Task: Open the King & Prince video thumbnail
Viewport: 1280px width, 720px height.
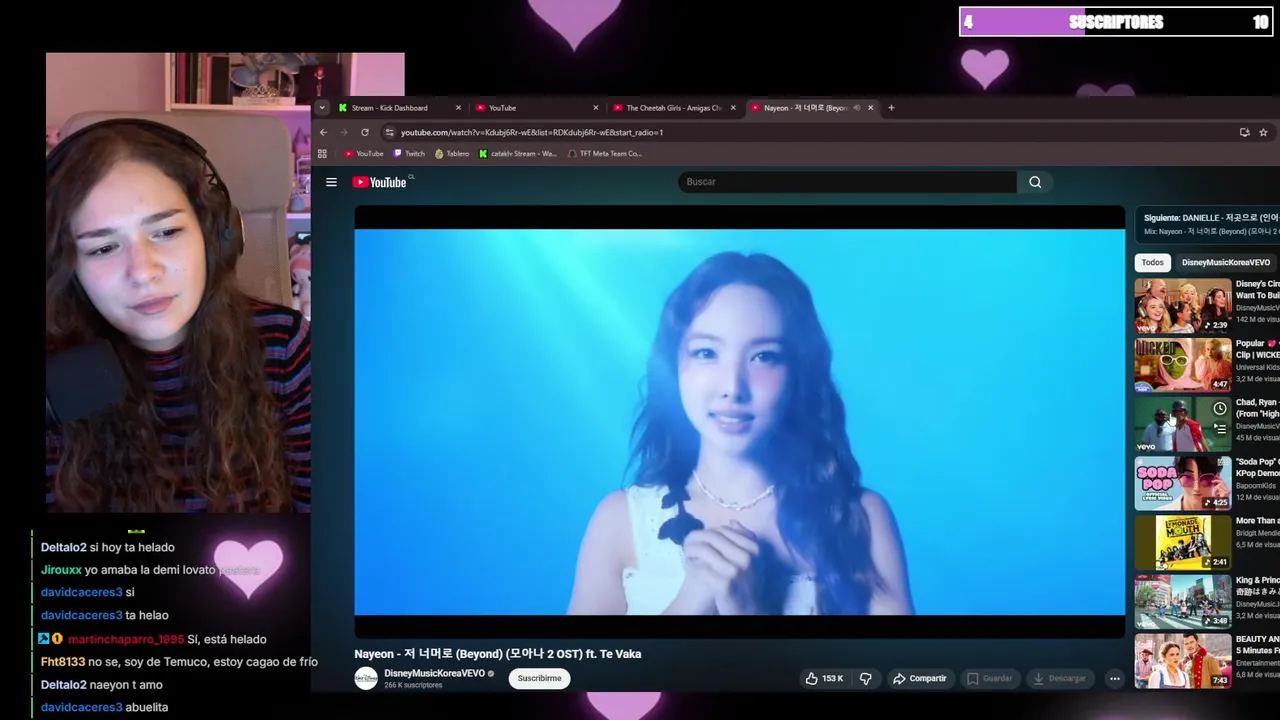Action: point(1182,601)
